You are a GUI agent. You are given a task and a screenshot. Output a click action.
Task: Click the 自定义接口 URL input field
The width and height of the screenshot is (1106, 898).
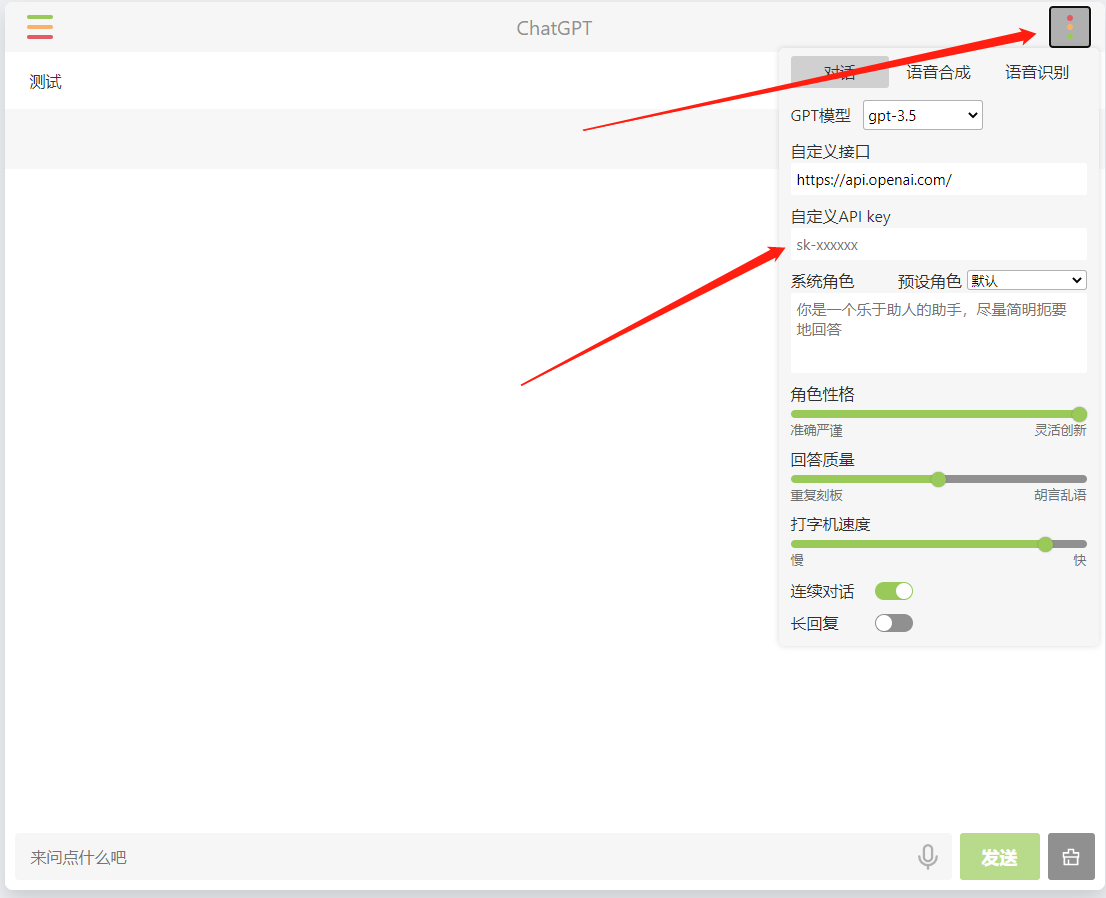(938, 180)
